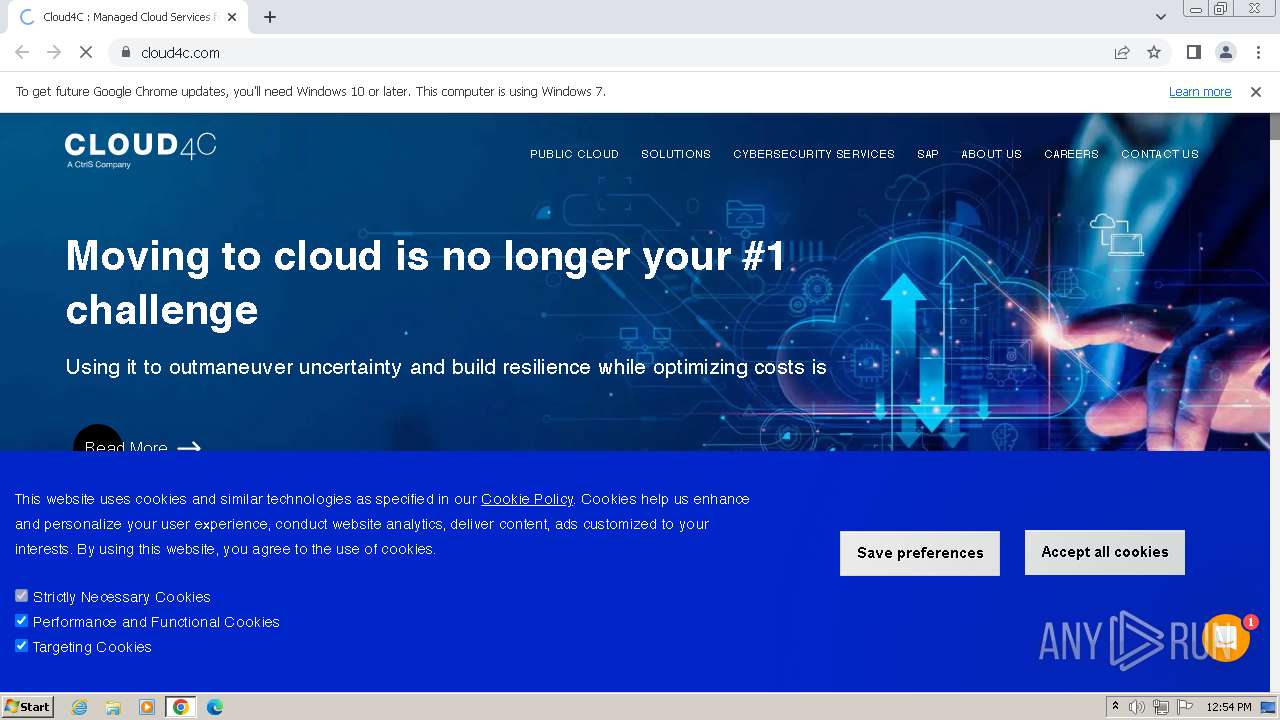This screenshot has height=720, width=1280.
Task: Bookmark this tab with star icon
Action: click(x=1154, y=52)
